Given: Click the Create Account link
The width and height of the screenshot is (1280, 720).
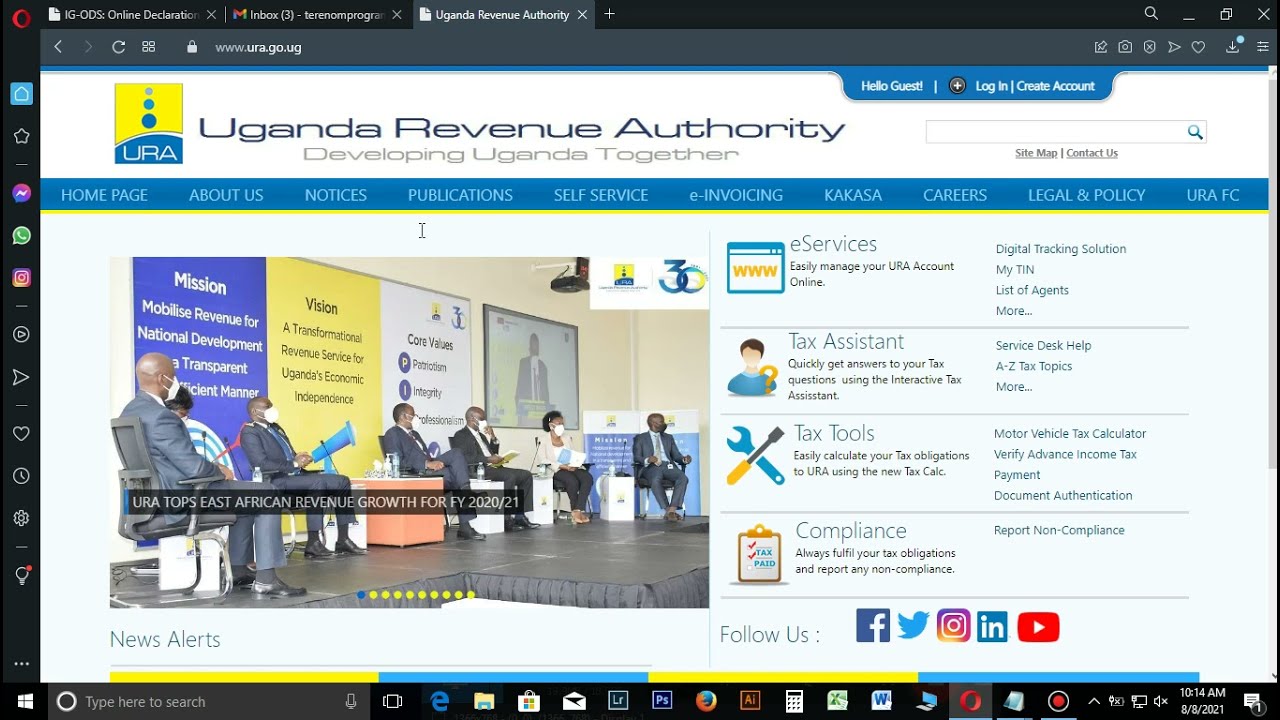Looking at the screenshot, I should (x=1055, y=86).
